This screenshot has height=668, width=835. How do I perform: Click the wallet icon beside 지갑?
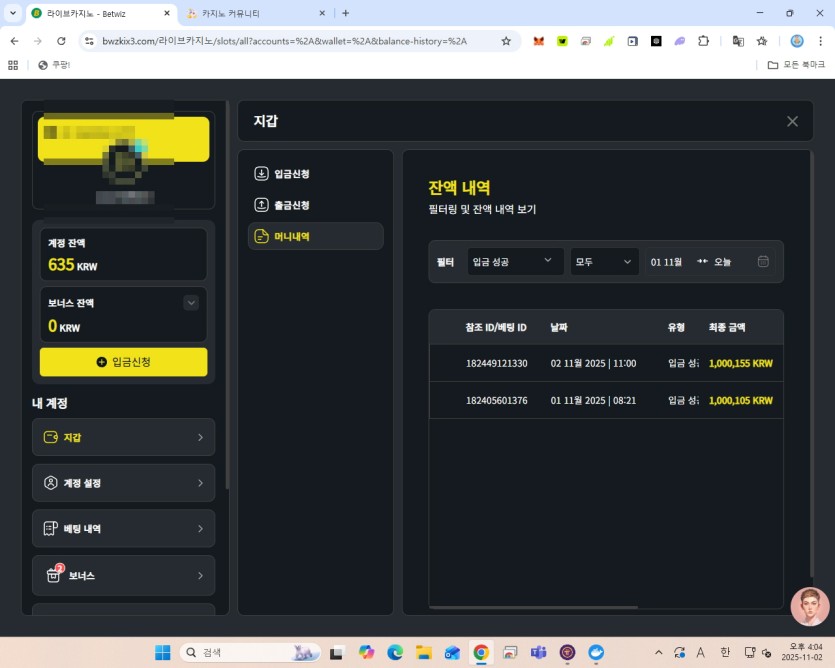tap(50, 437)
